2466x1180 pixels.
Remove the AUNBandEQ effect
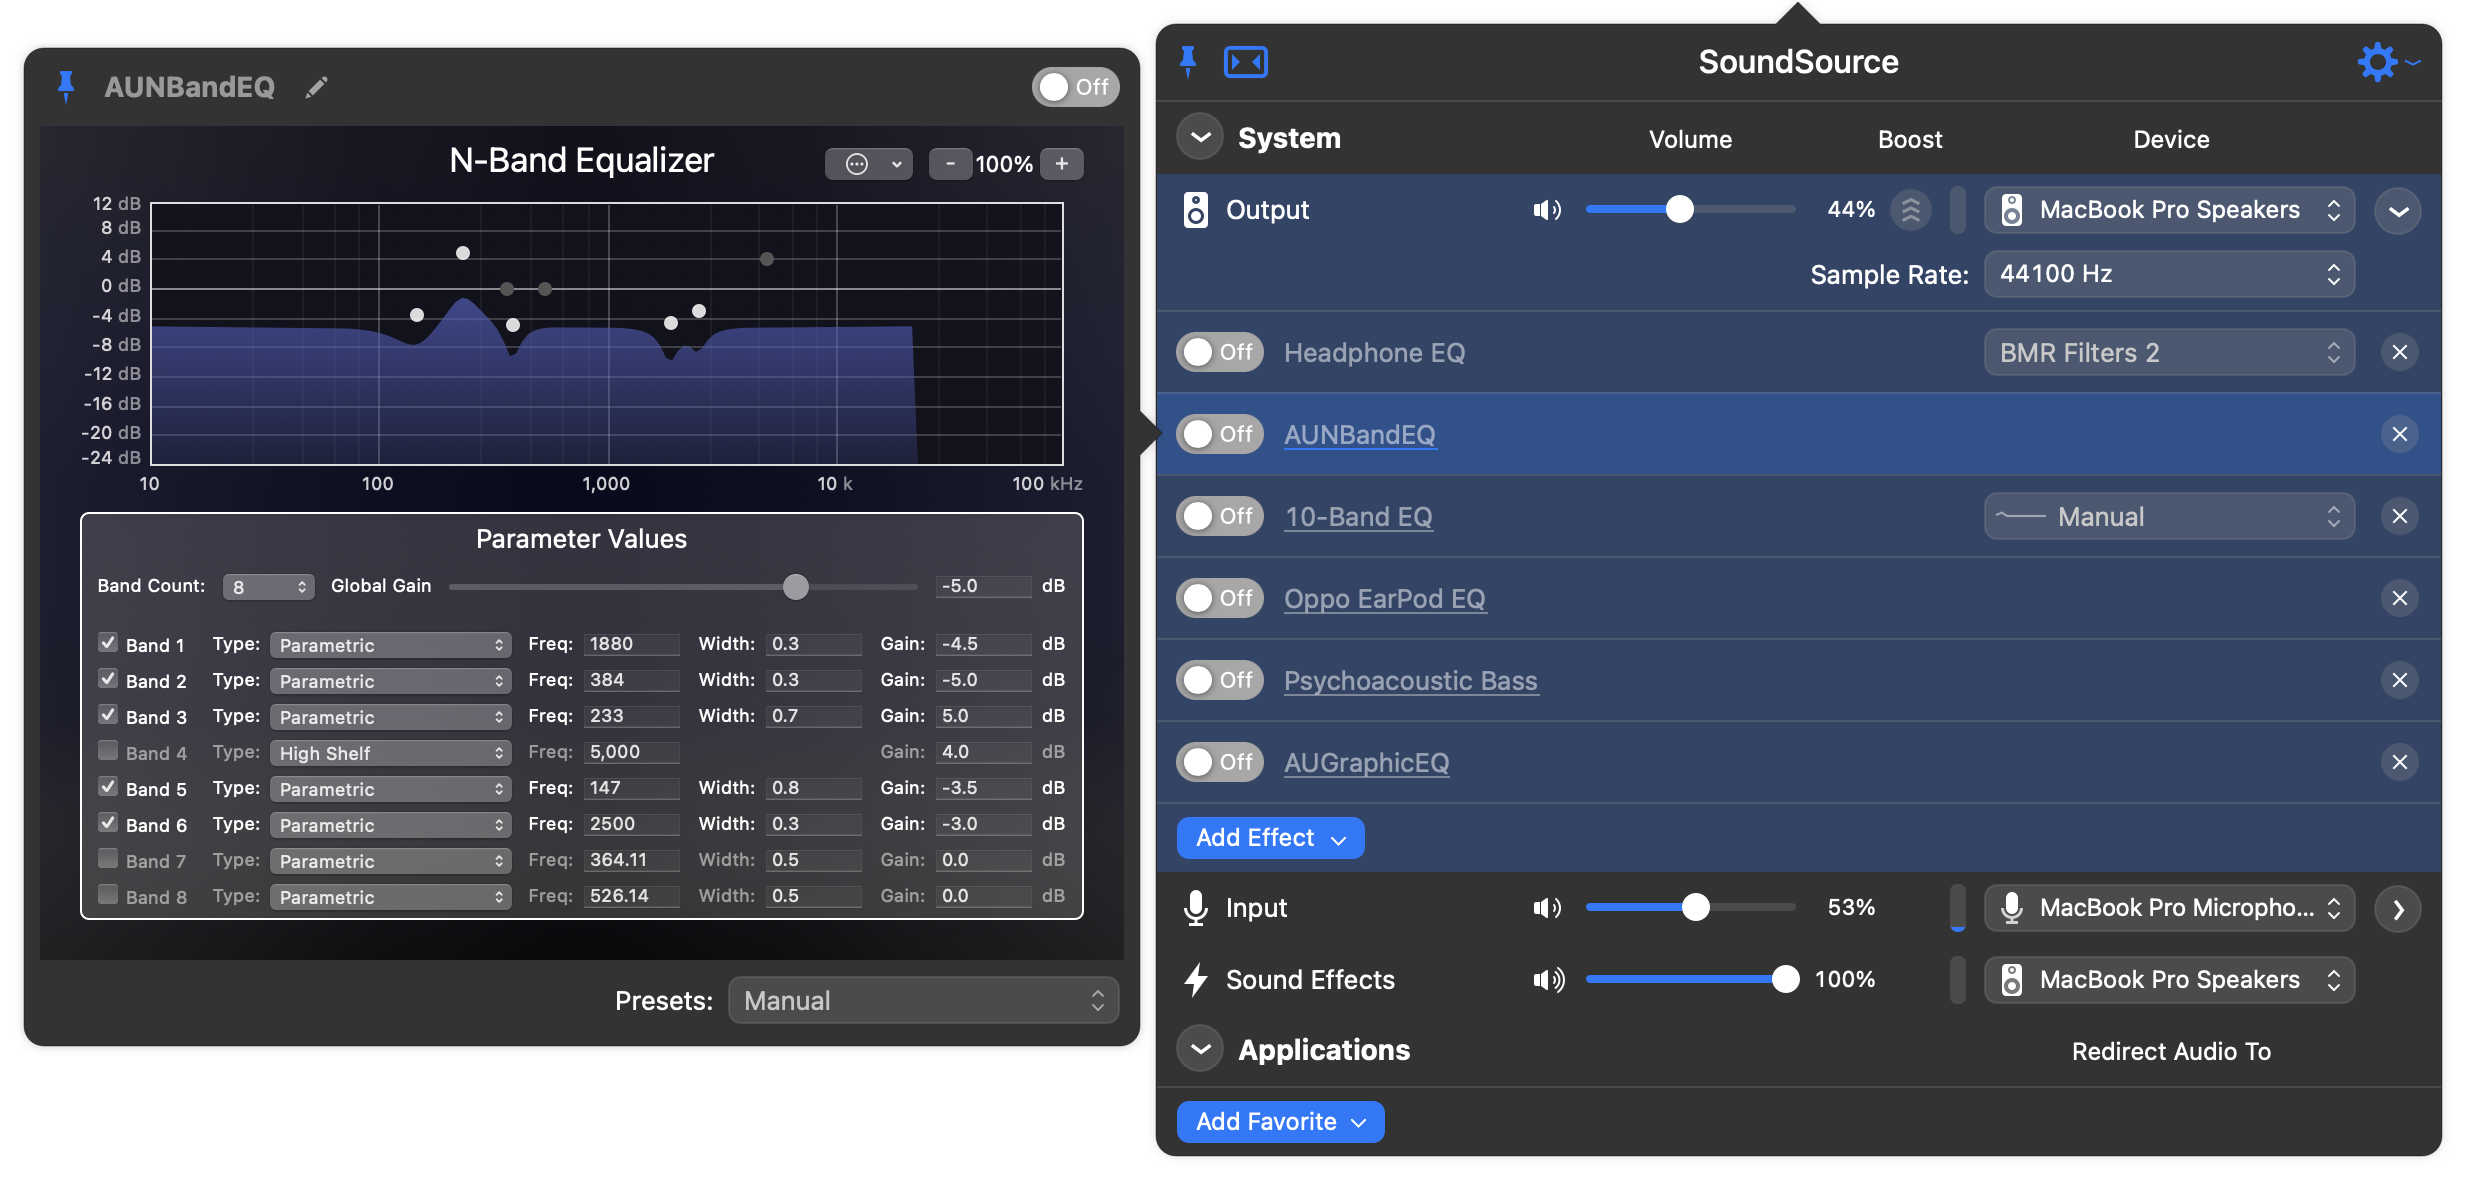[x=2399, y=434]
